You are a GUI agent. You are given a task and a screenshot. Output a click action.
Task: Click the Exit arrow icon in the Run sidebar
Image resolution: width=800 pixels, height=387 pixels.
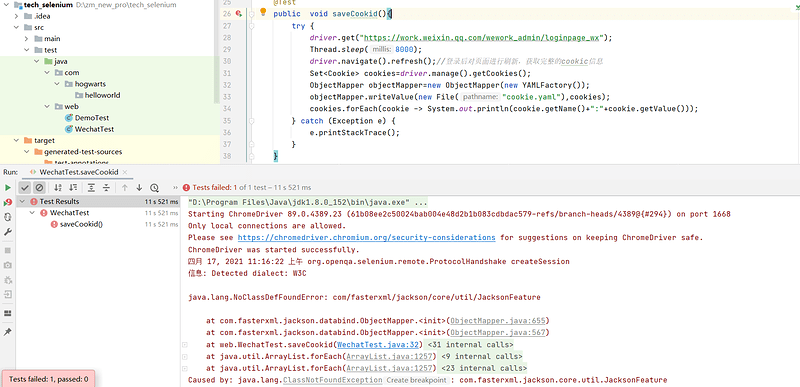(8, 294)
